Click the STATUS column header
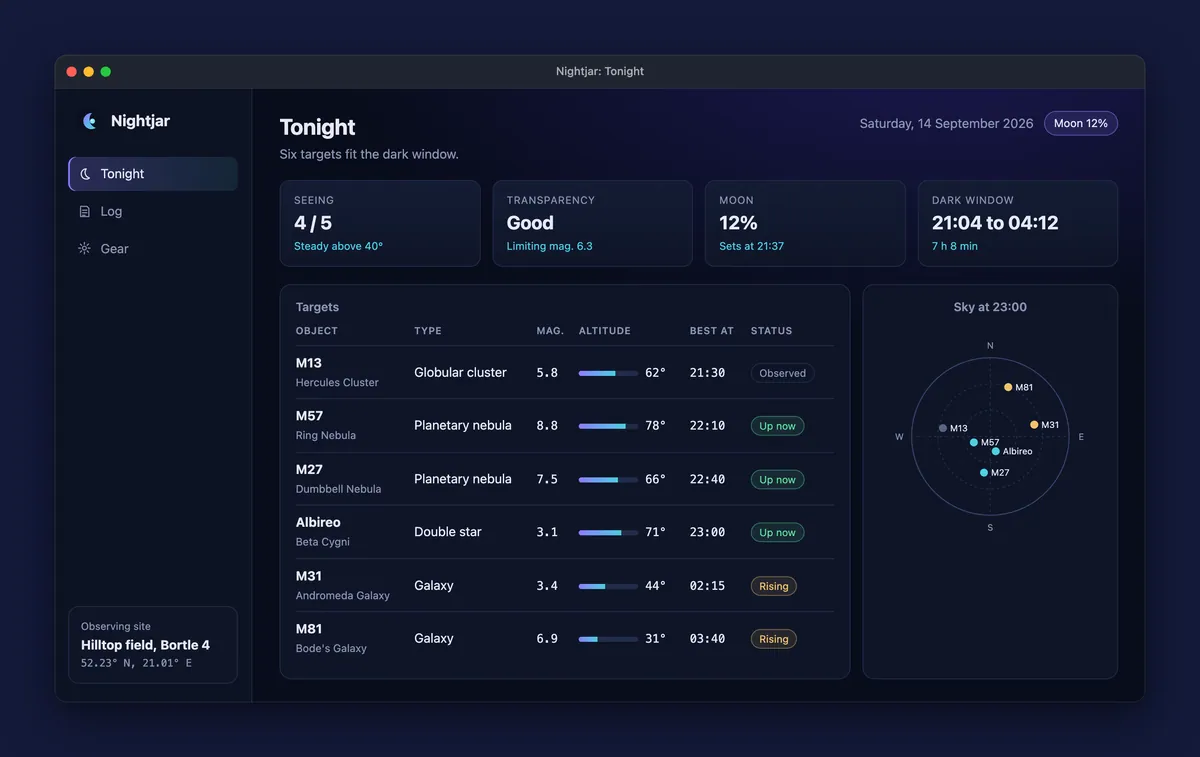Image resolution: width=1200 pixels, height=757 pixels. pyautogui.click(x=771, y=331)
